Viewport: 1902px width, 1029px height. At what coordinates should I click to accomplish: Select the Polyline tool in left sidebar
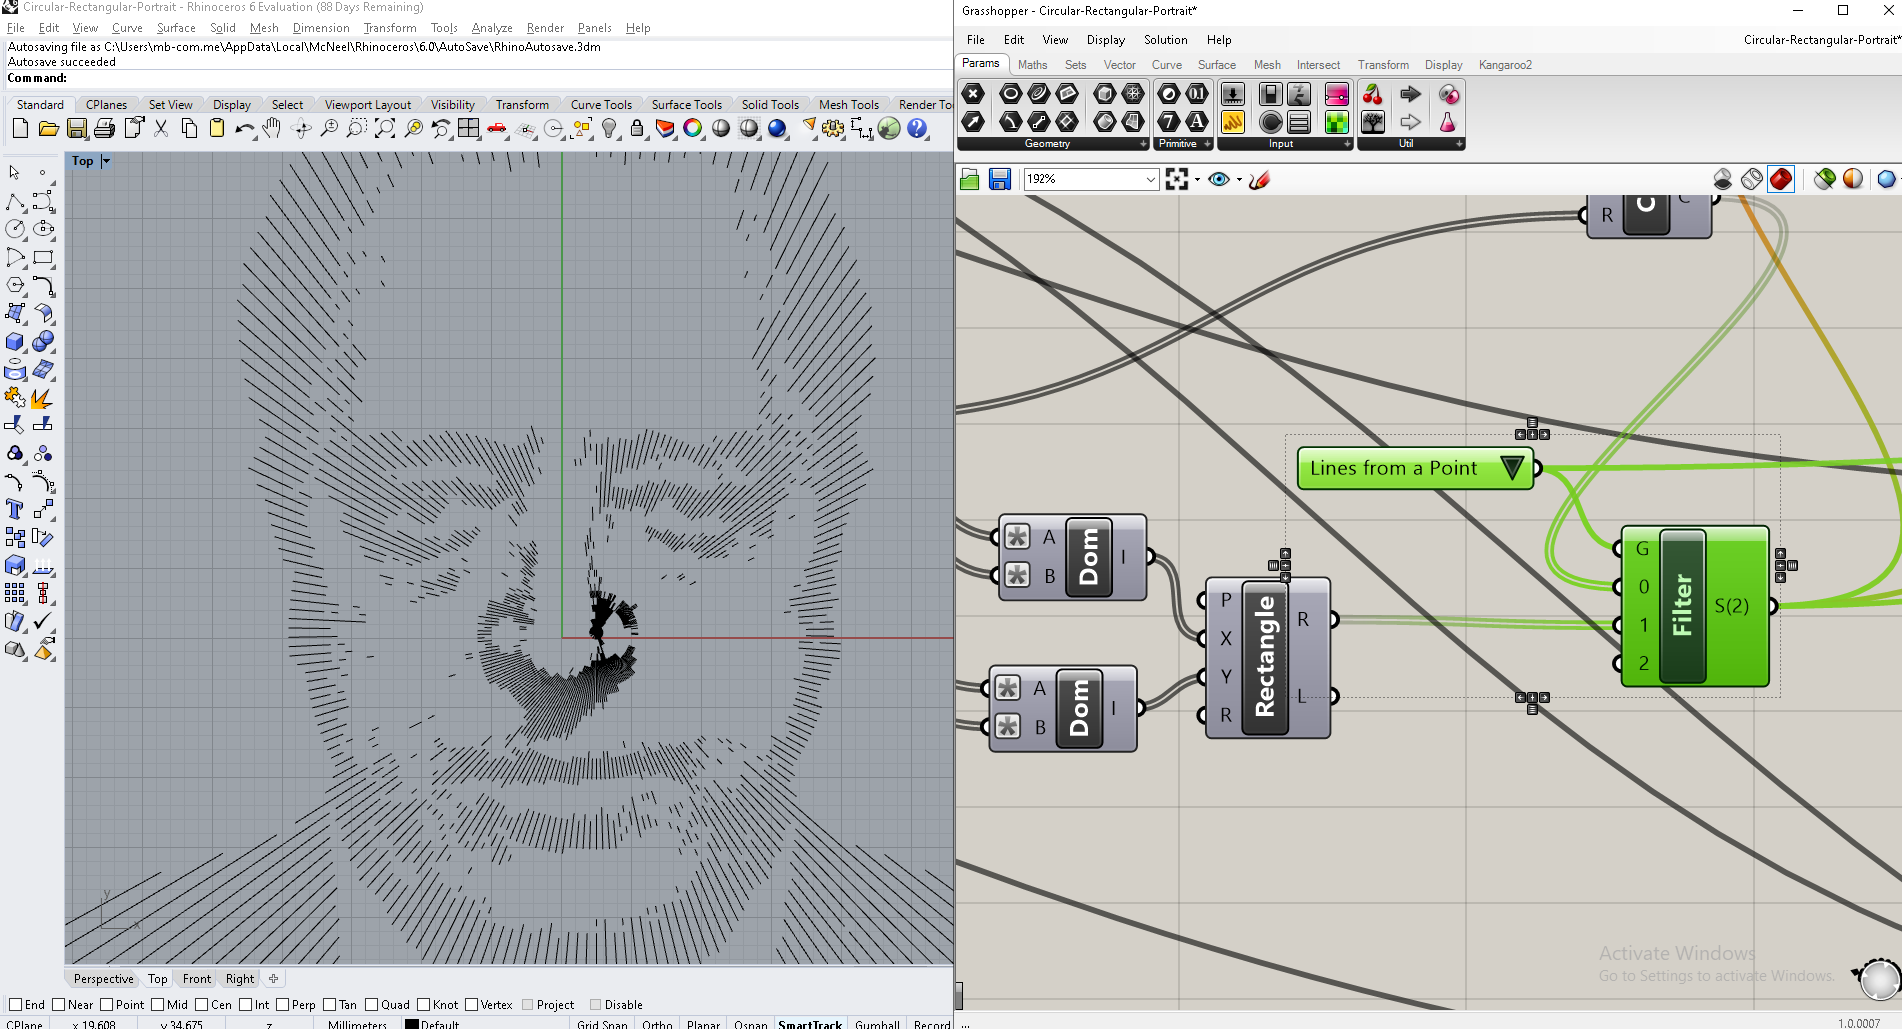(x=15, y=202)
